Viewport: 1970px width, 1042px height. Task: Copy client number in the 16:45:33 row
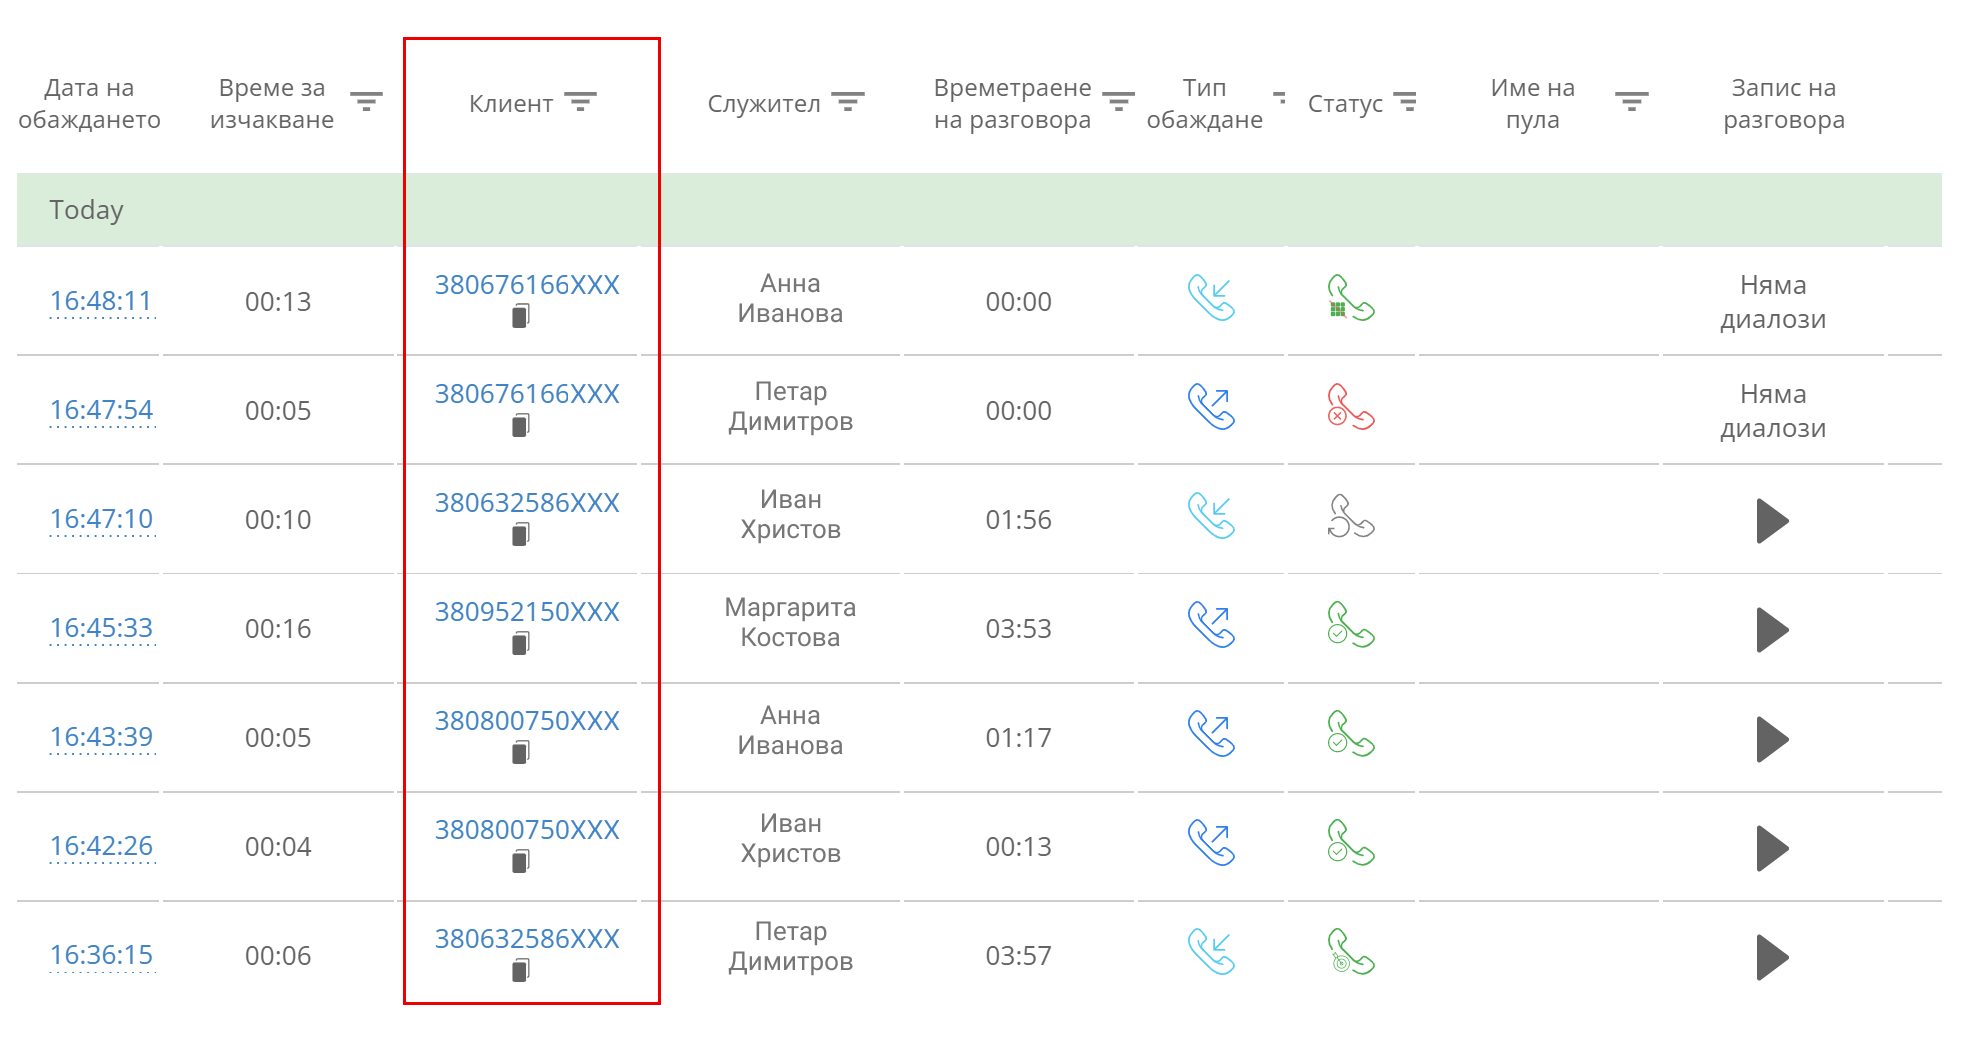point(521,644)
